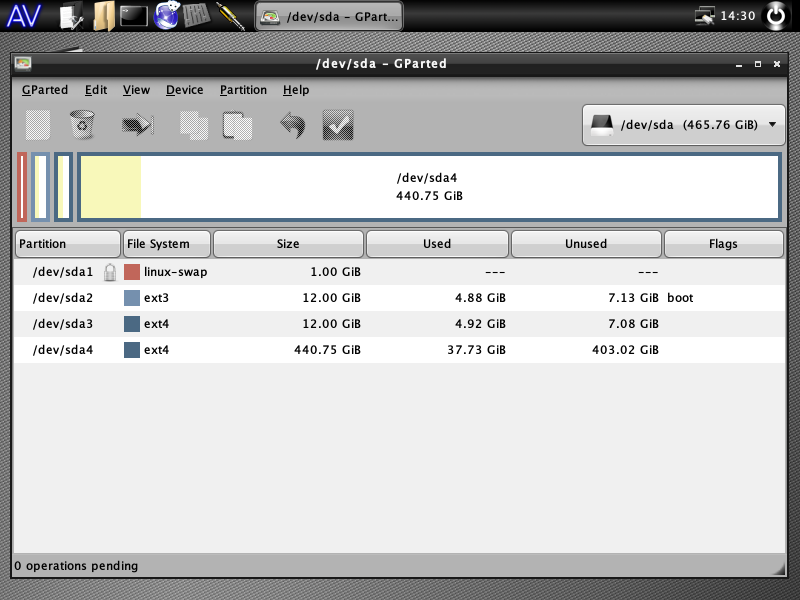800x600 pixels.
Task: Click the Undo last operation icon
Action: [293, 125]
